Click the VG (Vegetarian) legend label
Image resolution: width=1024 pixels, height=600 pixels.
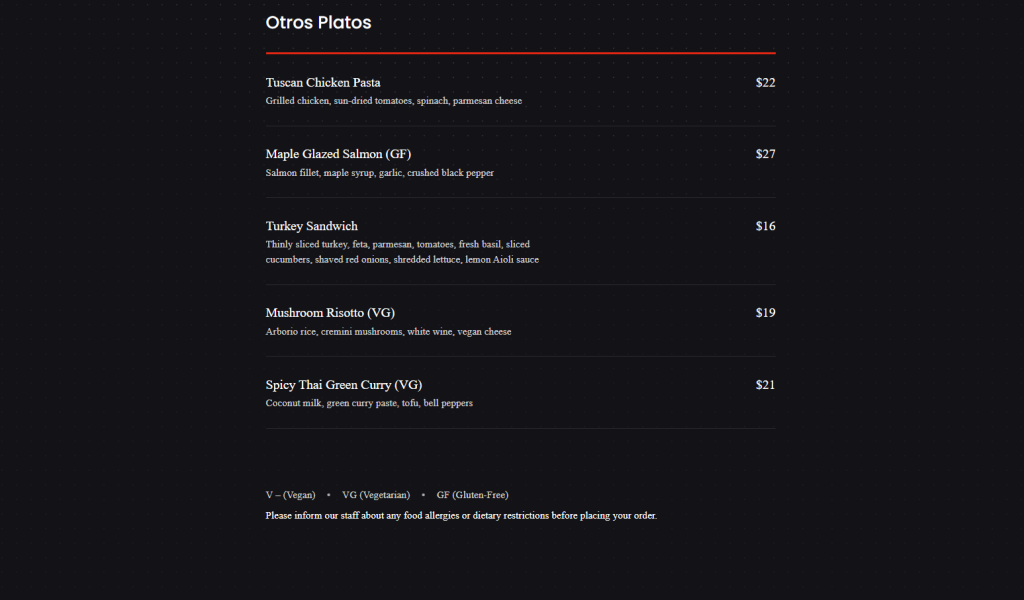(376, 495)
